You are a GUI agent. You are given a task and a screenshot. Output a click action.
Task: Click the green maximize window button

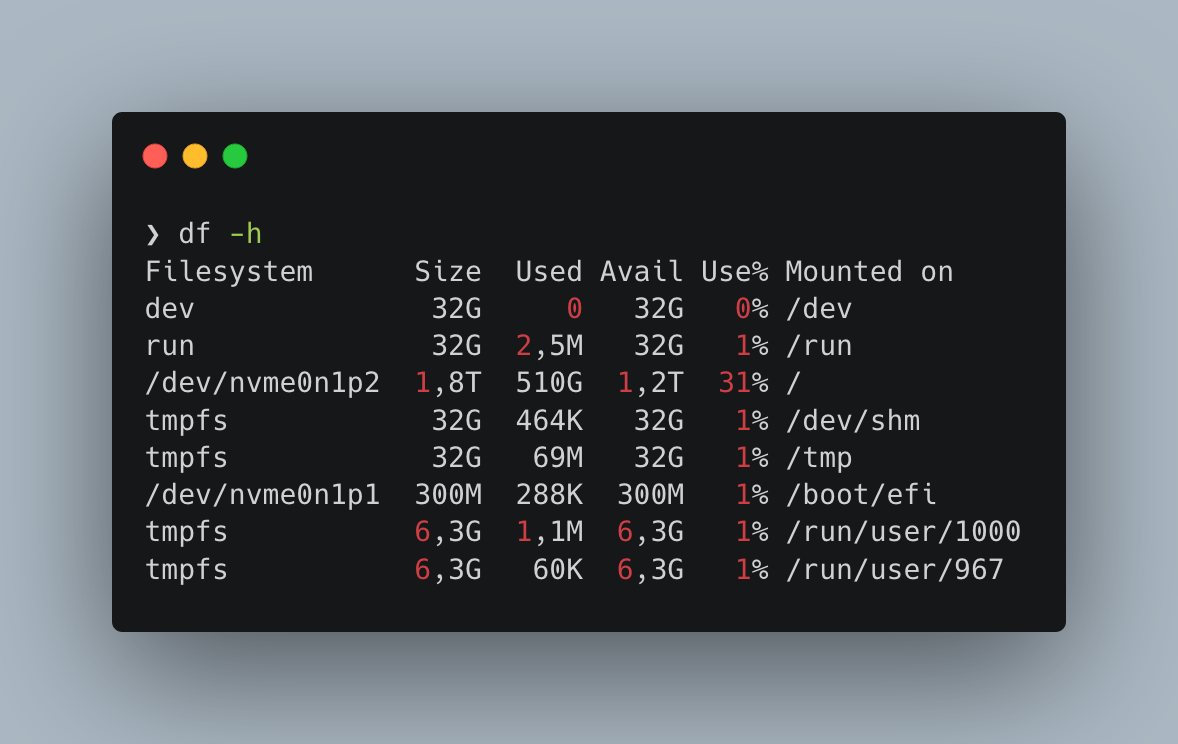(x=235, y=156)
